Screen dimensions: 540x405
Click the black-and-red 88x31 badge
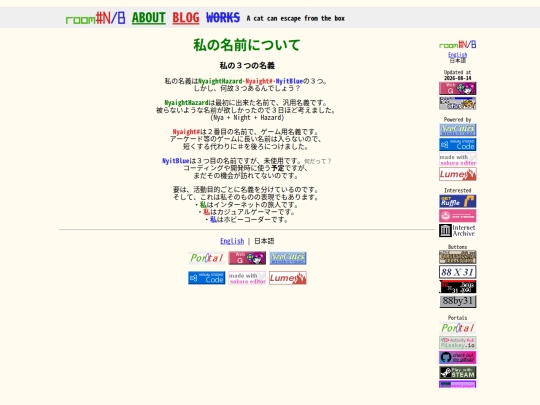point(457,287)
